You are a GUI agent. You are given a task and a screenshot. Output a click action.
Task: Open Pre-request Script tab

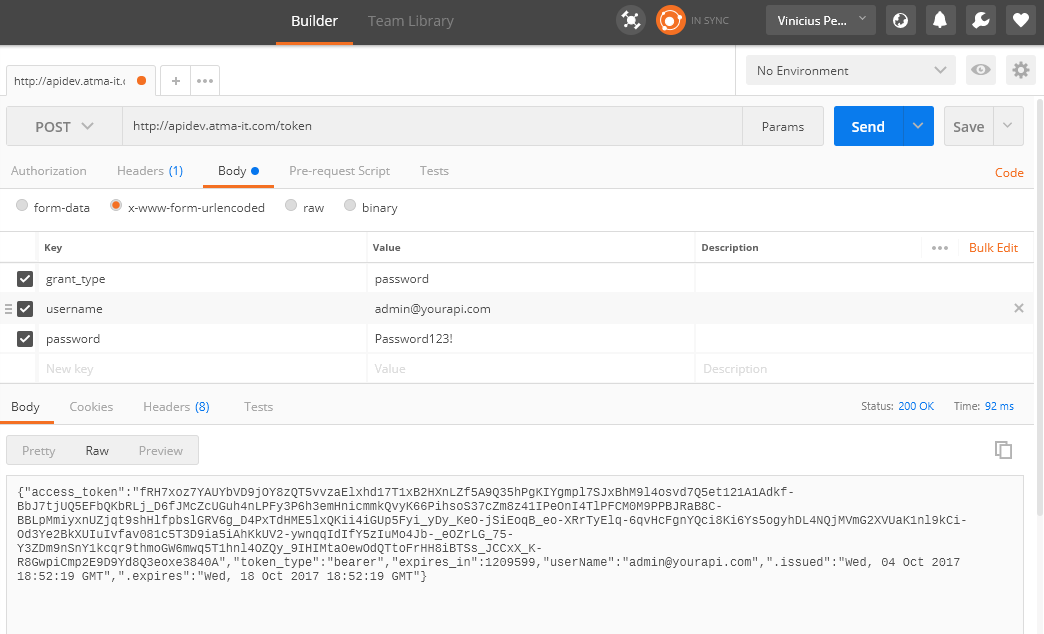pos(340,171)
